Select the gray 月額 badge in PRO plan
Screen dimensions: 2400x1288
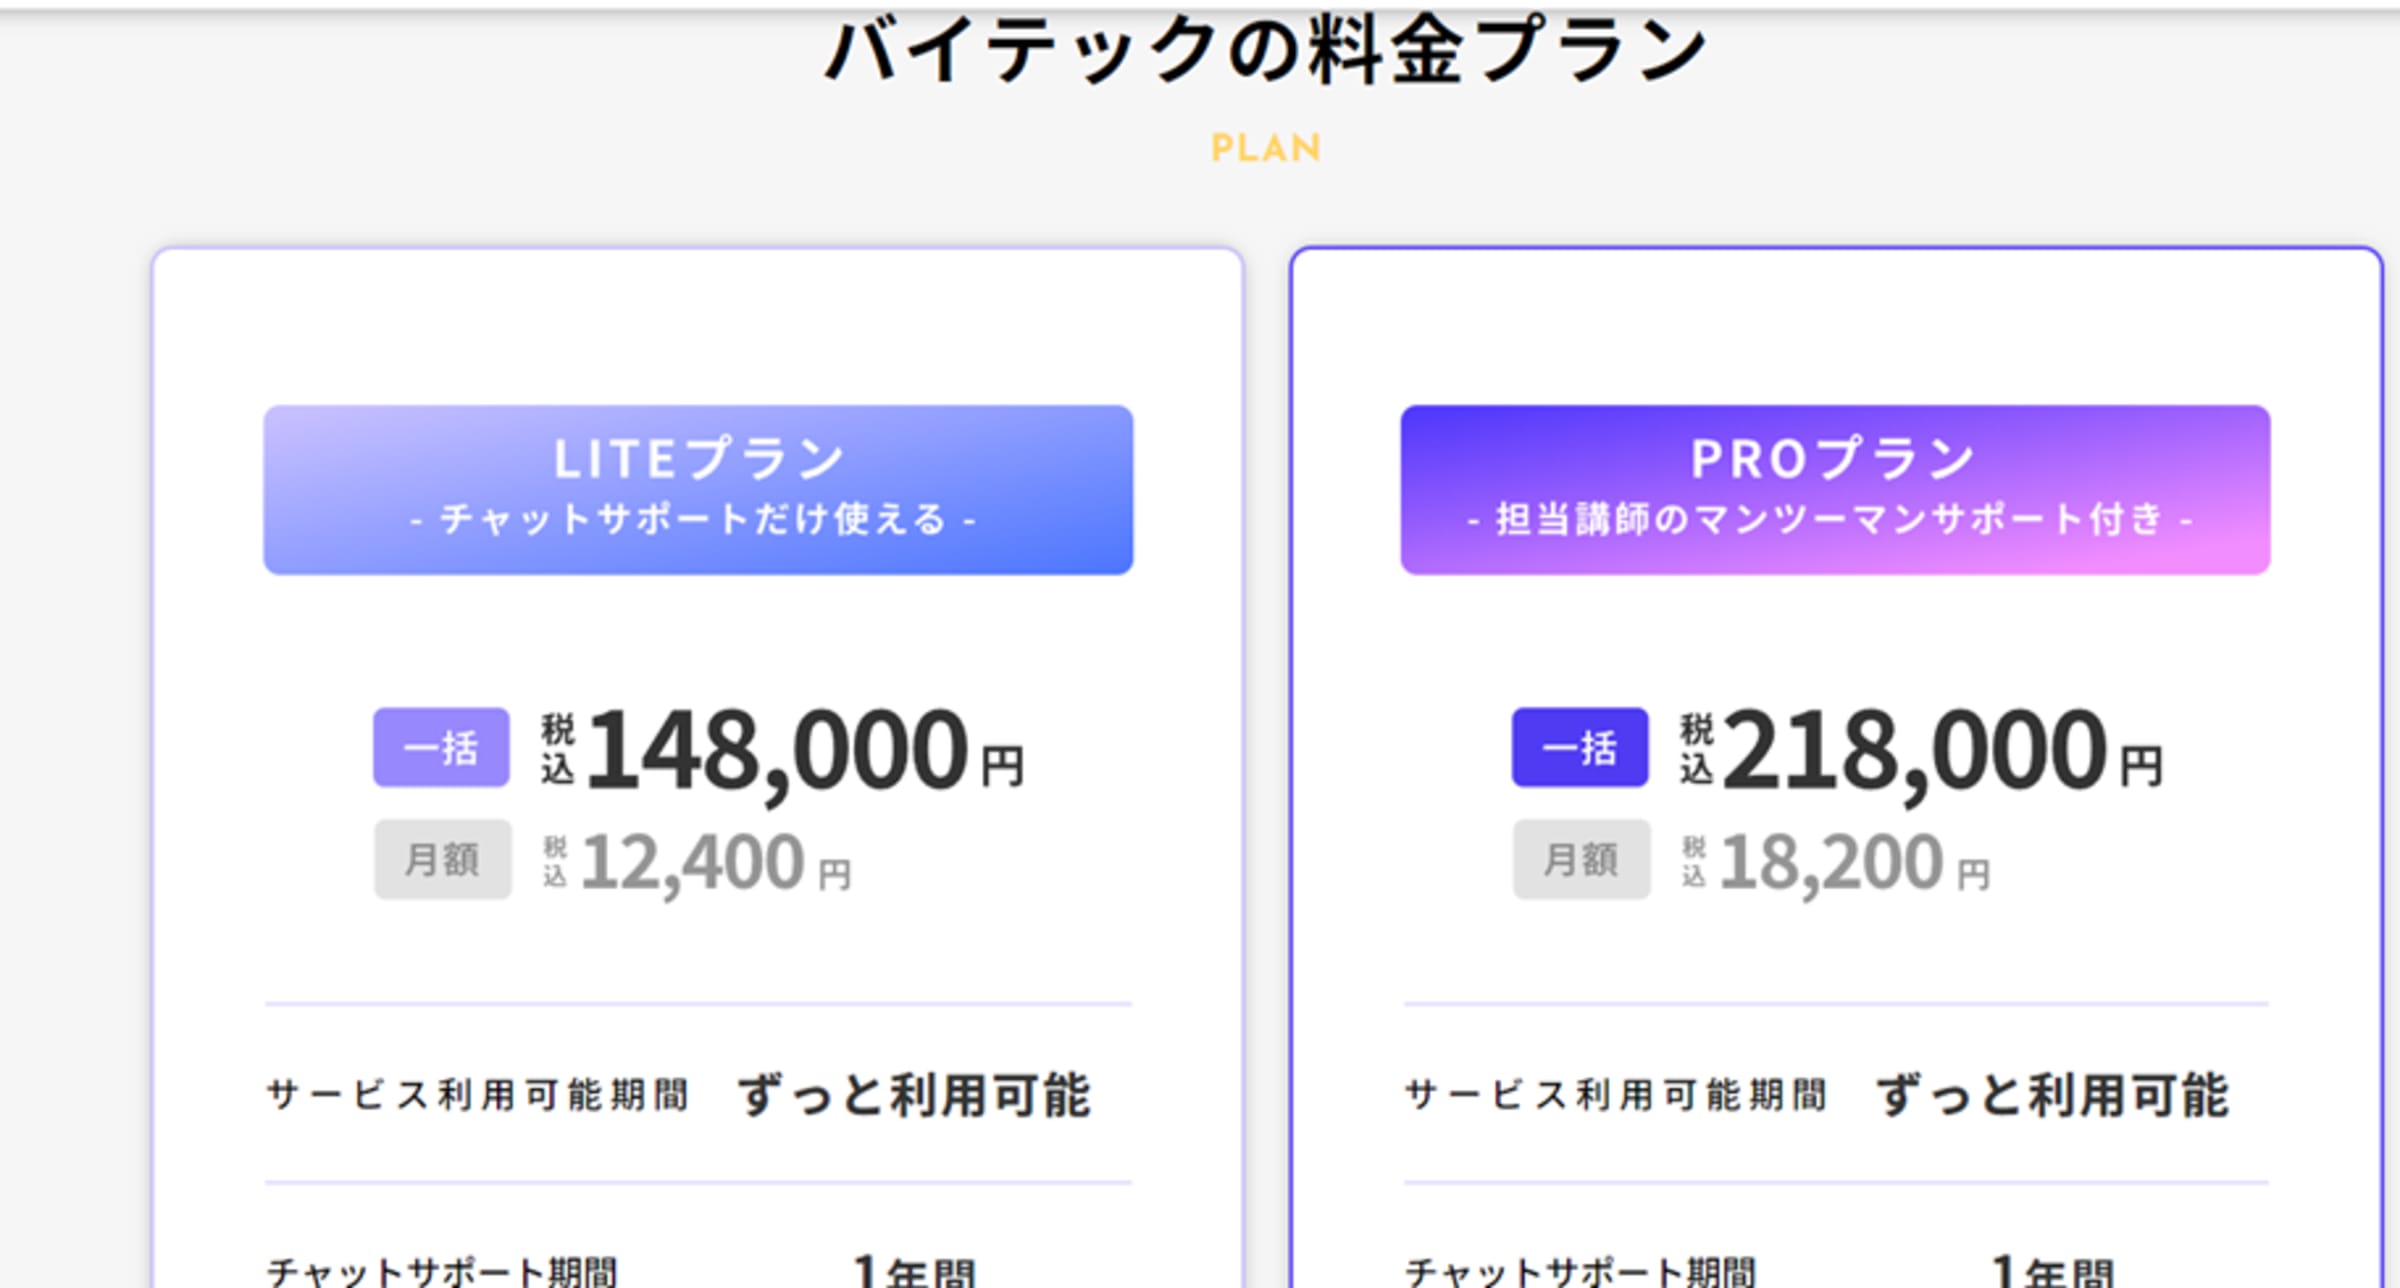pos(1580,859)
